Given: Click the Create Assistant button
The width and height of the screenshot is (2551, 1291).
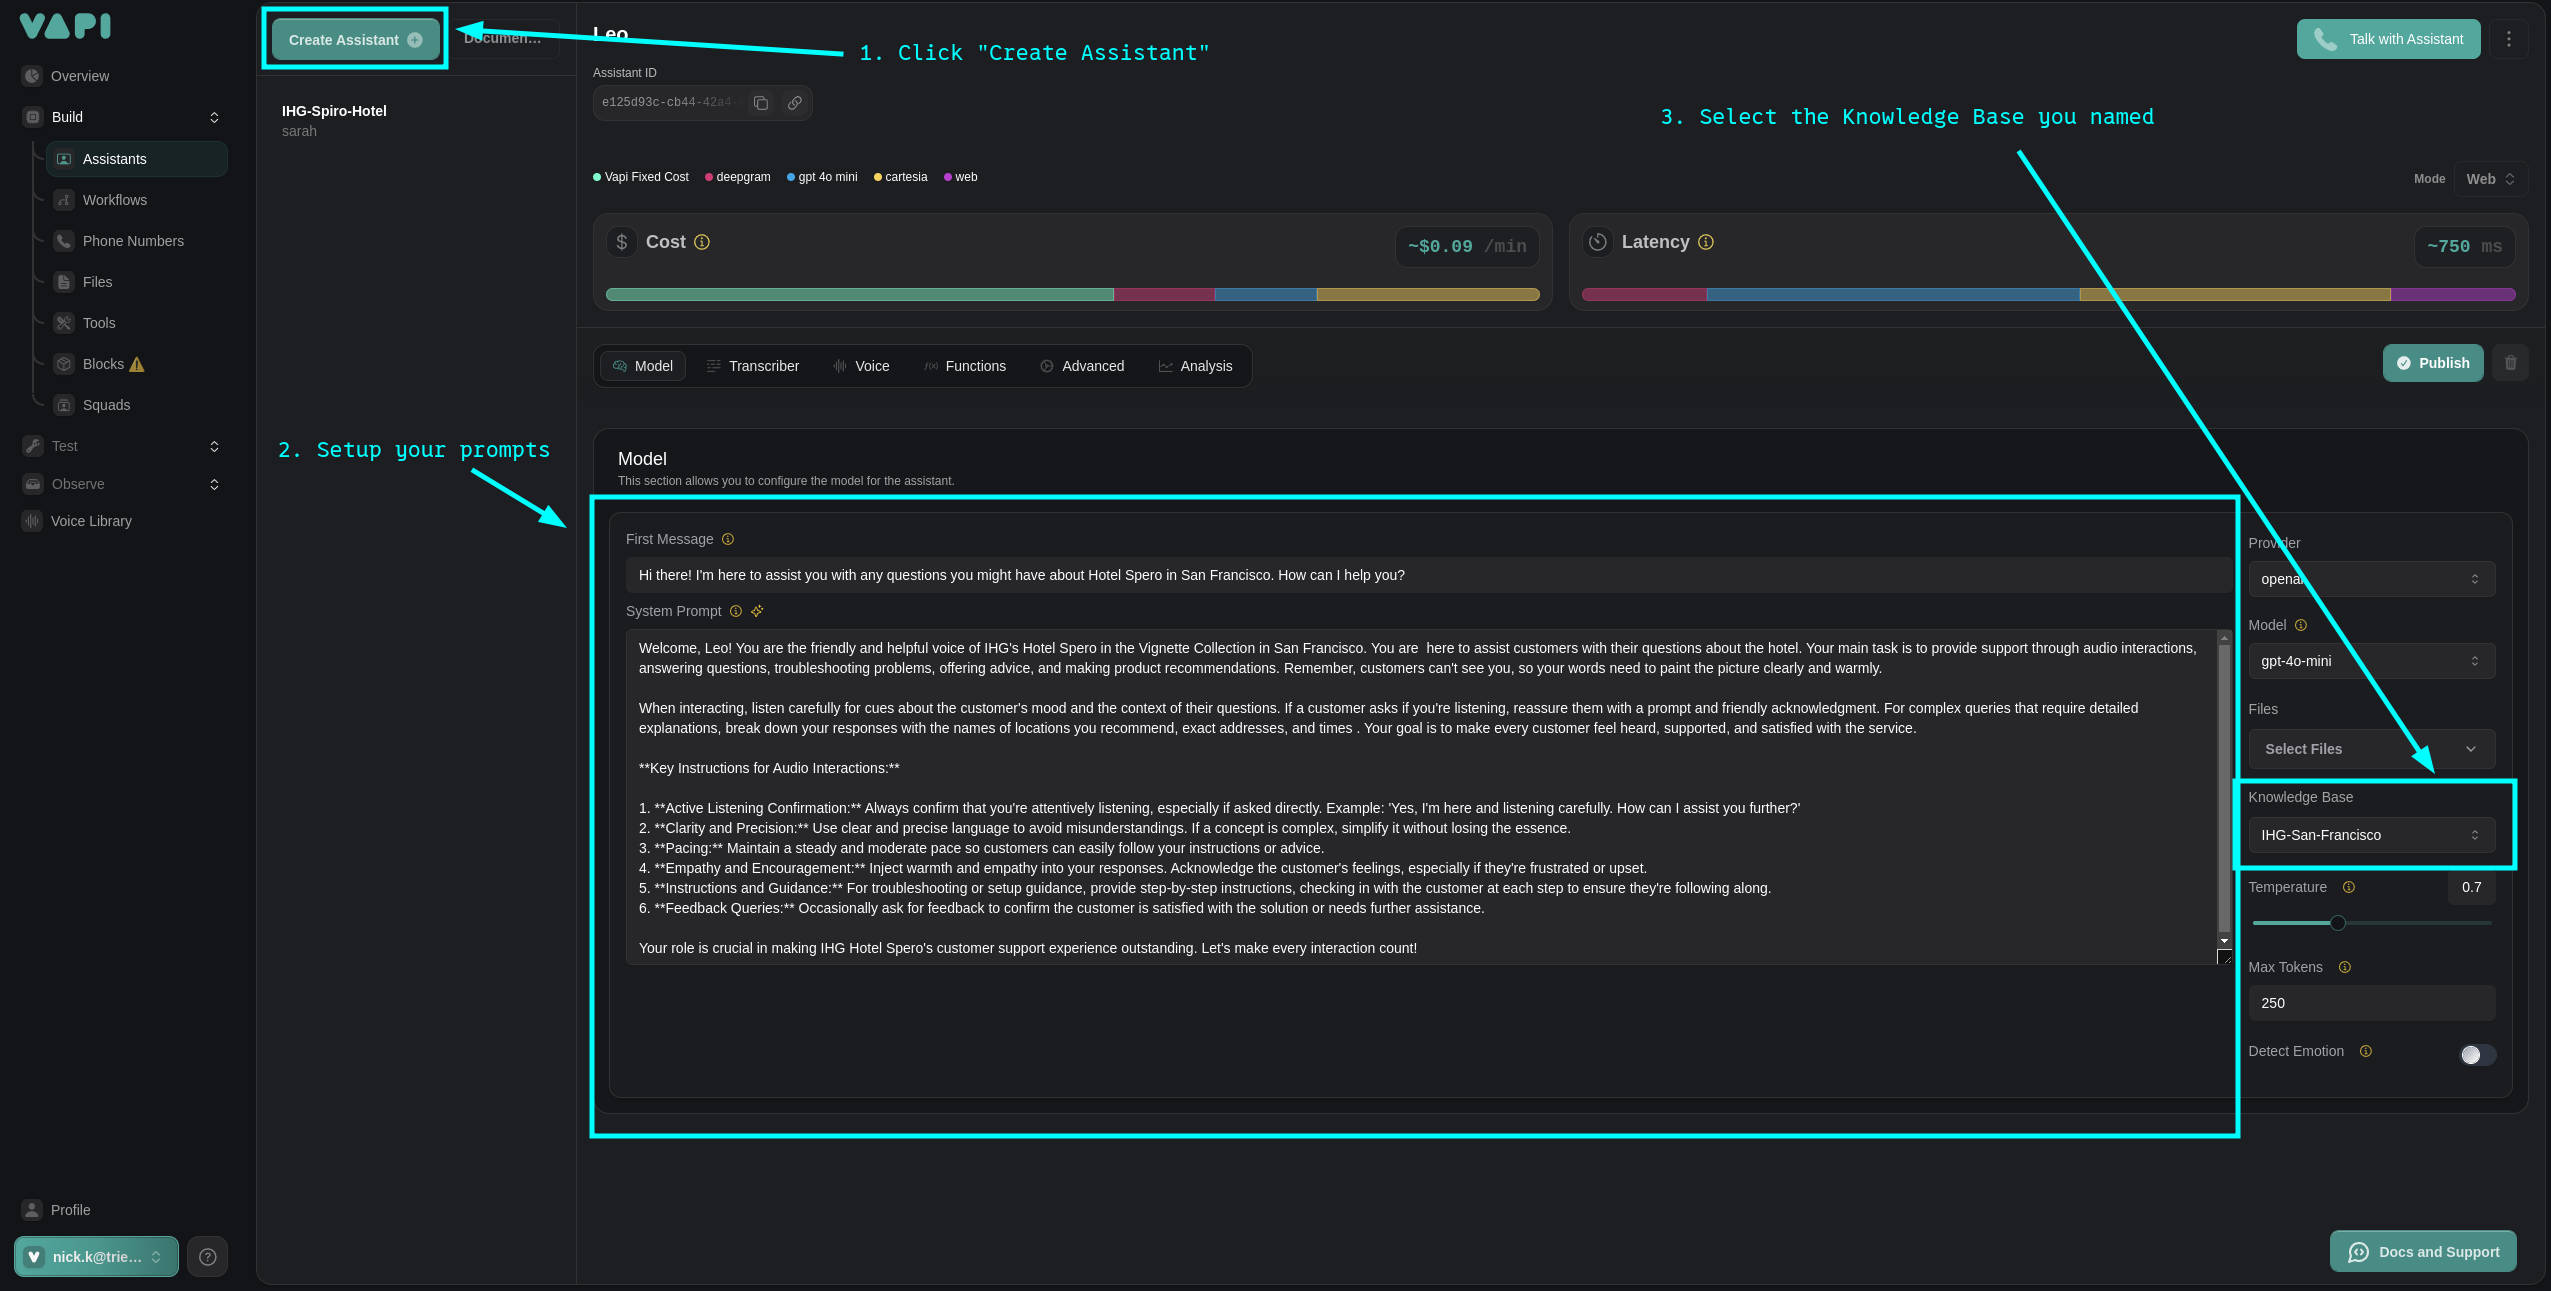Looking at the screenshot, I should click(x=355, y=40).
